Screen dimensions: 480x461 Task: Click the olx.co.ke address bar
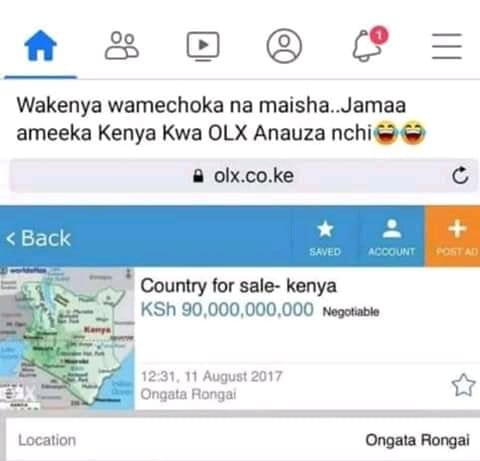243,176
